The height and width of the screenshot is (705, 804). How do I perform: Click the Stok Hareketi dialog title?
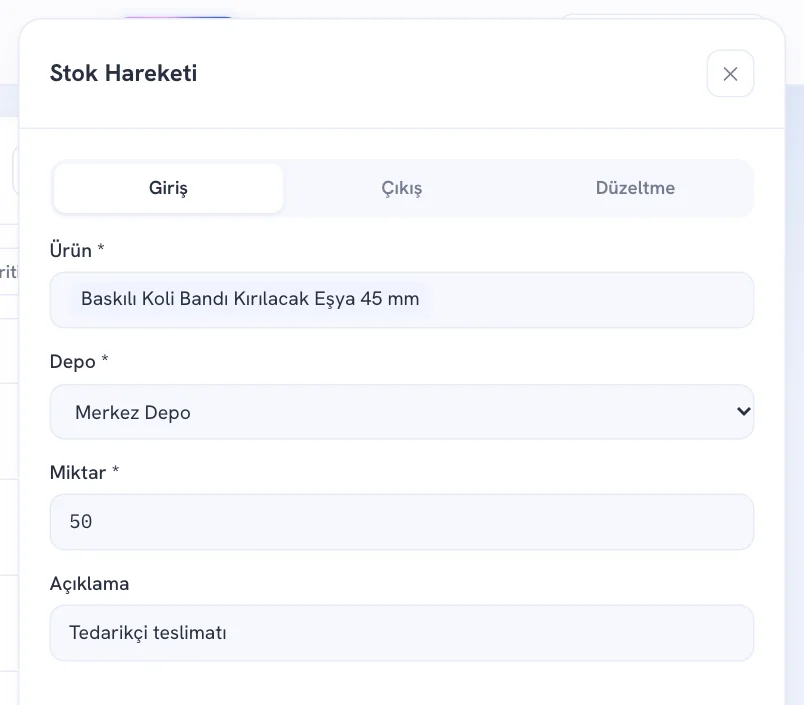pos(123,73)
